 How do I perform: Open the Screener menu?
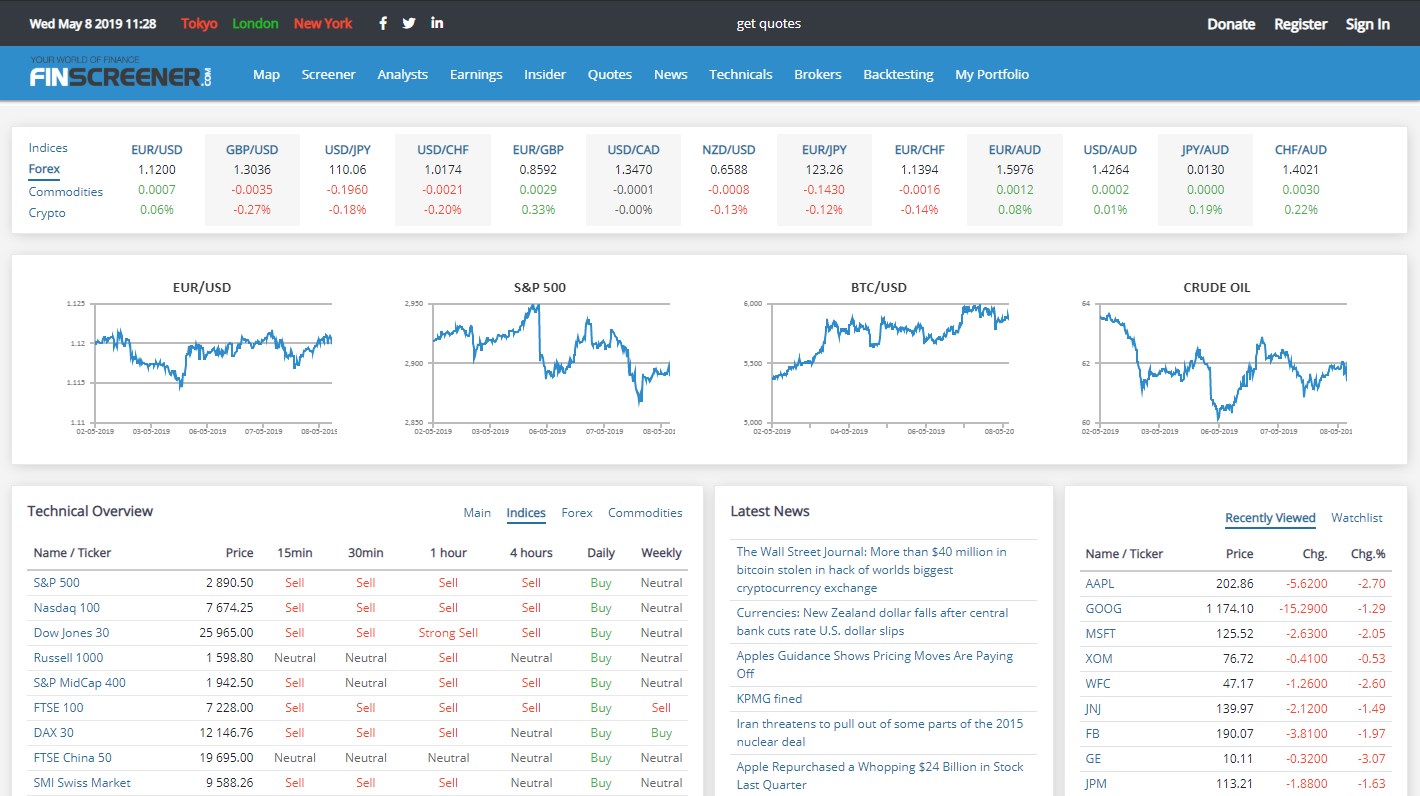click(x=329, y=74)
